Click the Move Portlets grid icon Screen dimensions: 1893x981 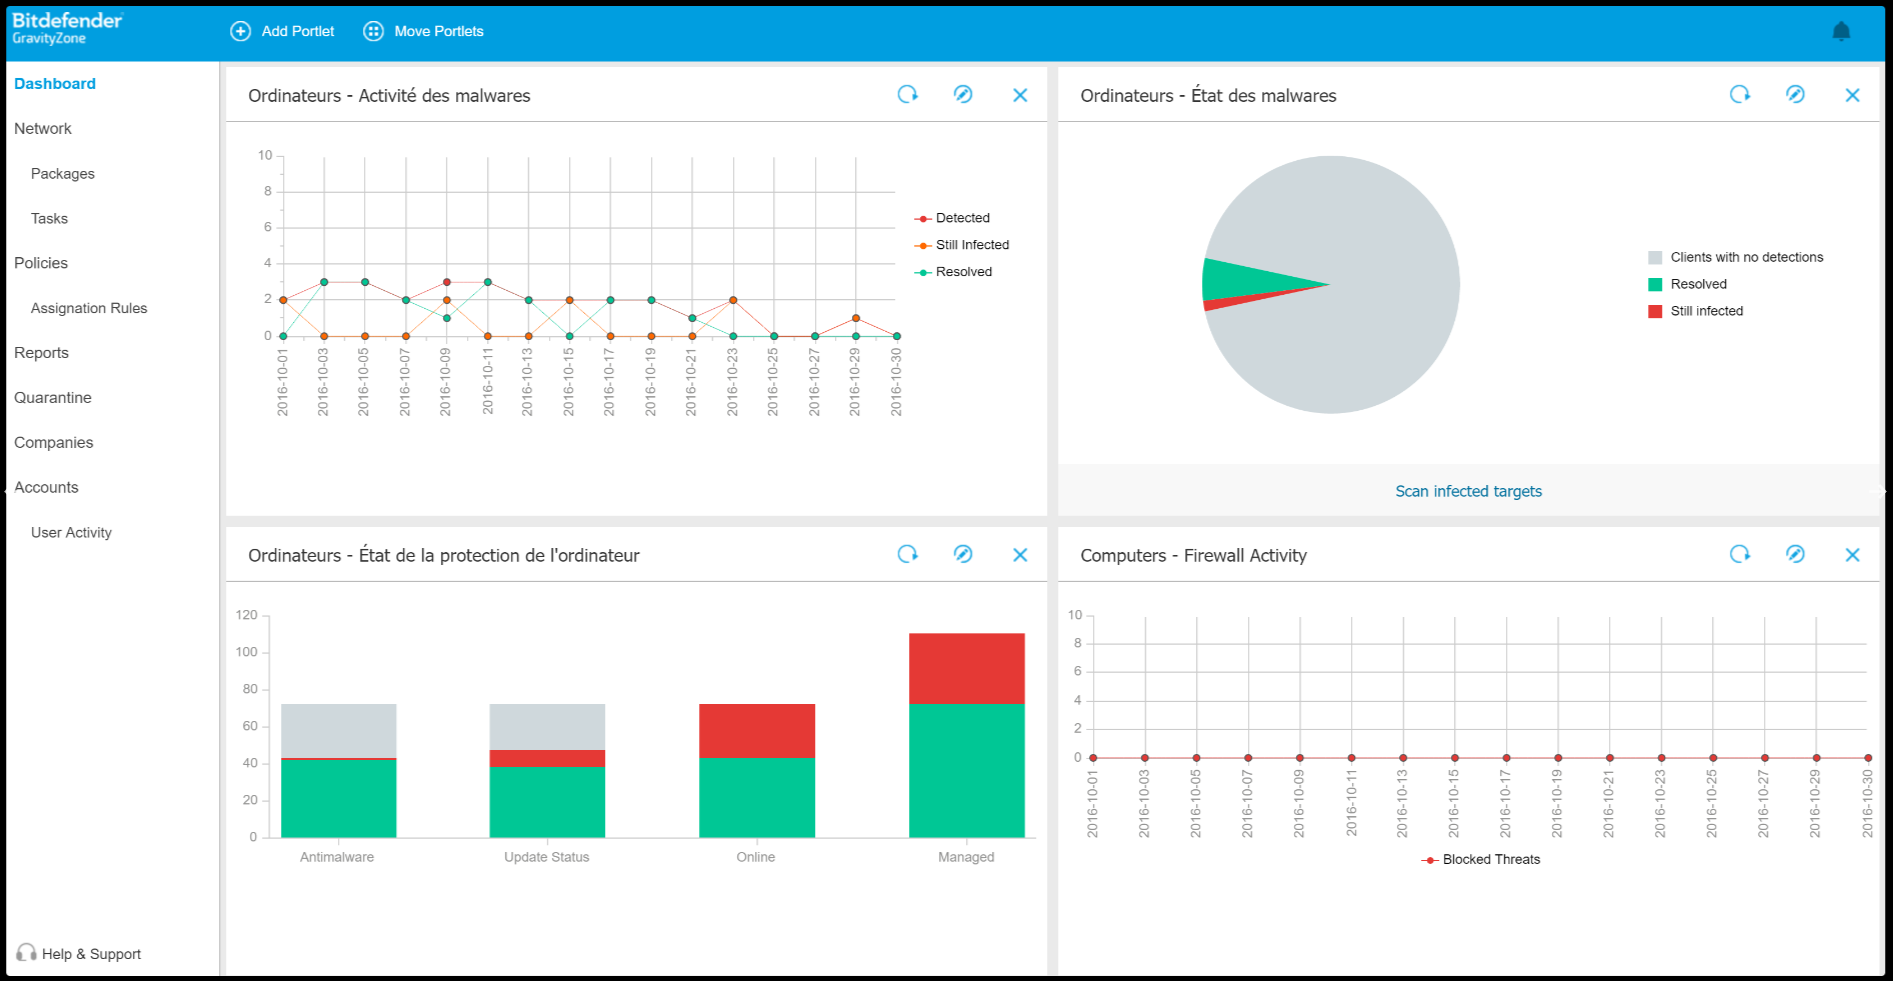click(x=373, y=31)
